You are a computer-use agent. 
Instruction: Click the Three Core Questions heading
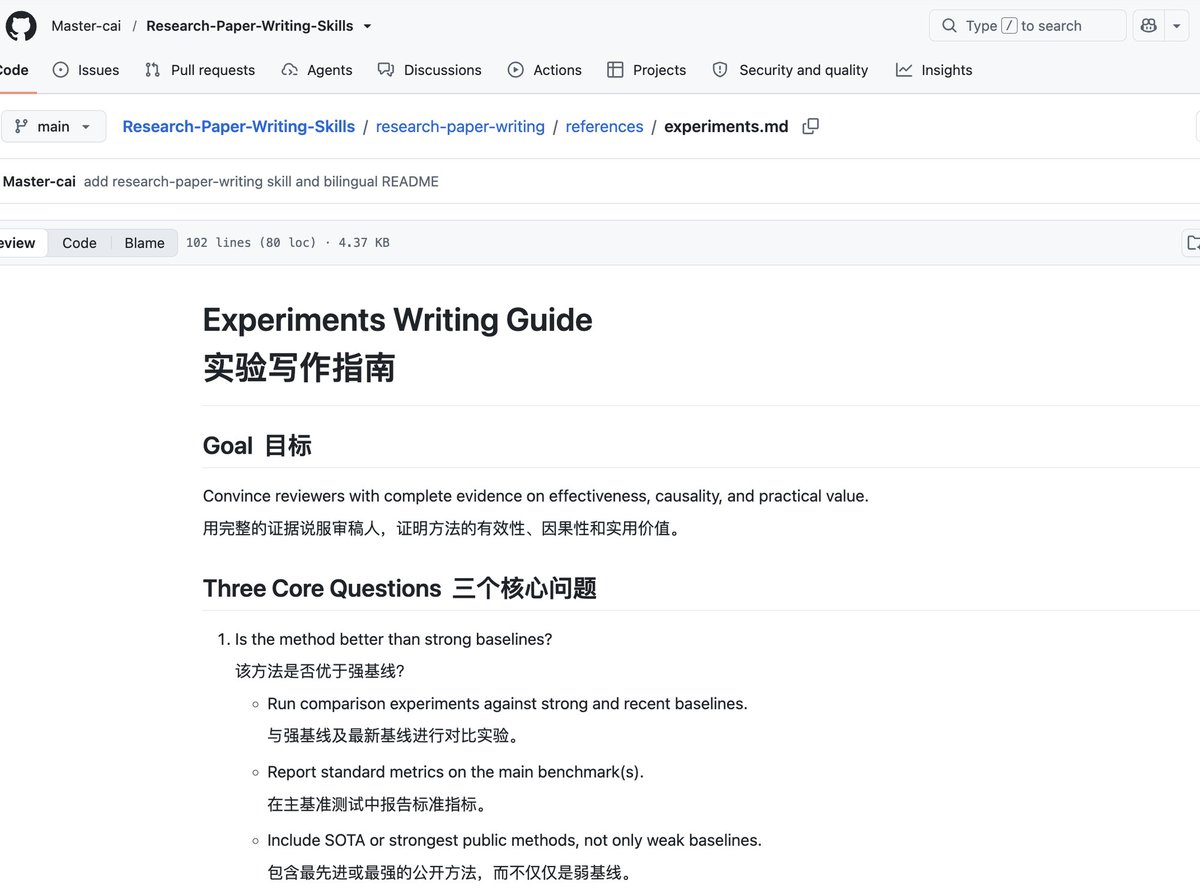point(400,588)
